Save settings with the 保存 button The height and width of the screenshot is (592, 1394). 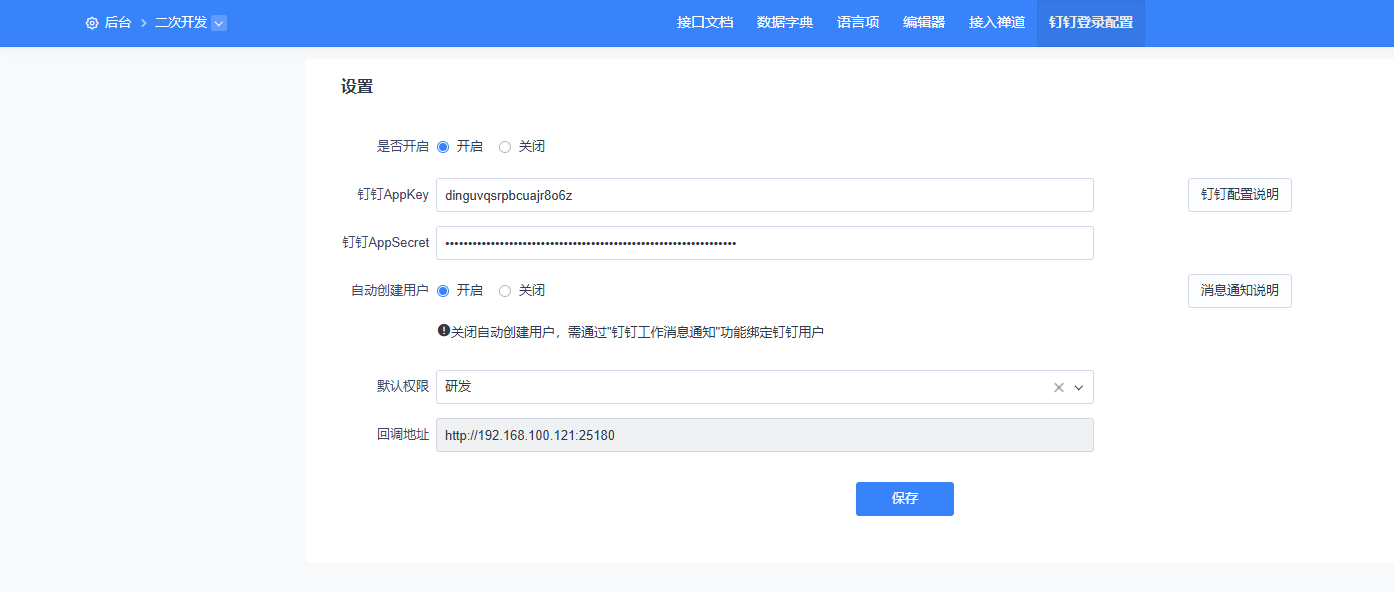(x=905, y=499)
